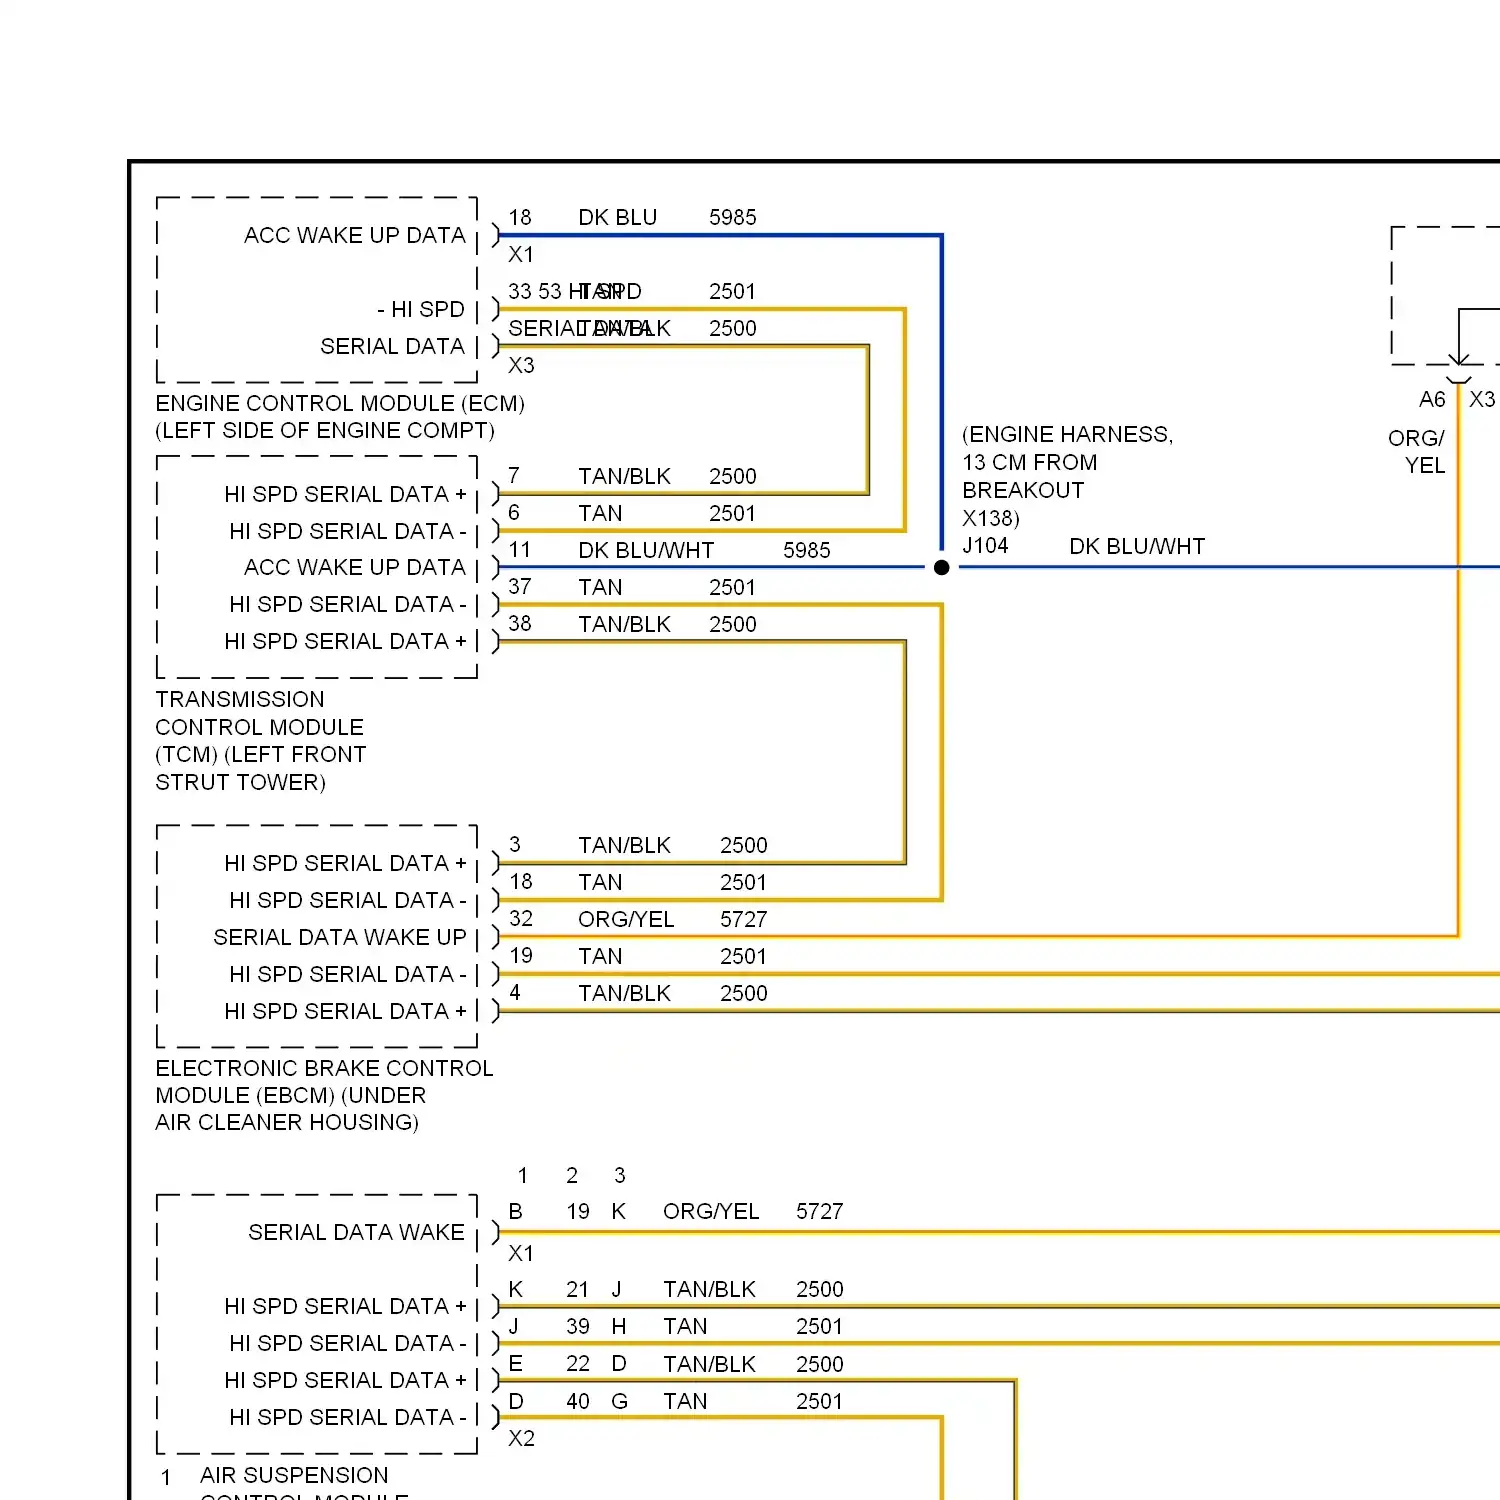1500x1500 pixels.
Task: Click the AIR CLEANER HOUSING) text
Action: [287, 1122]
